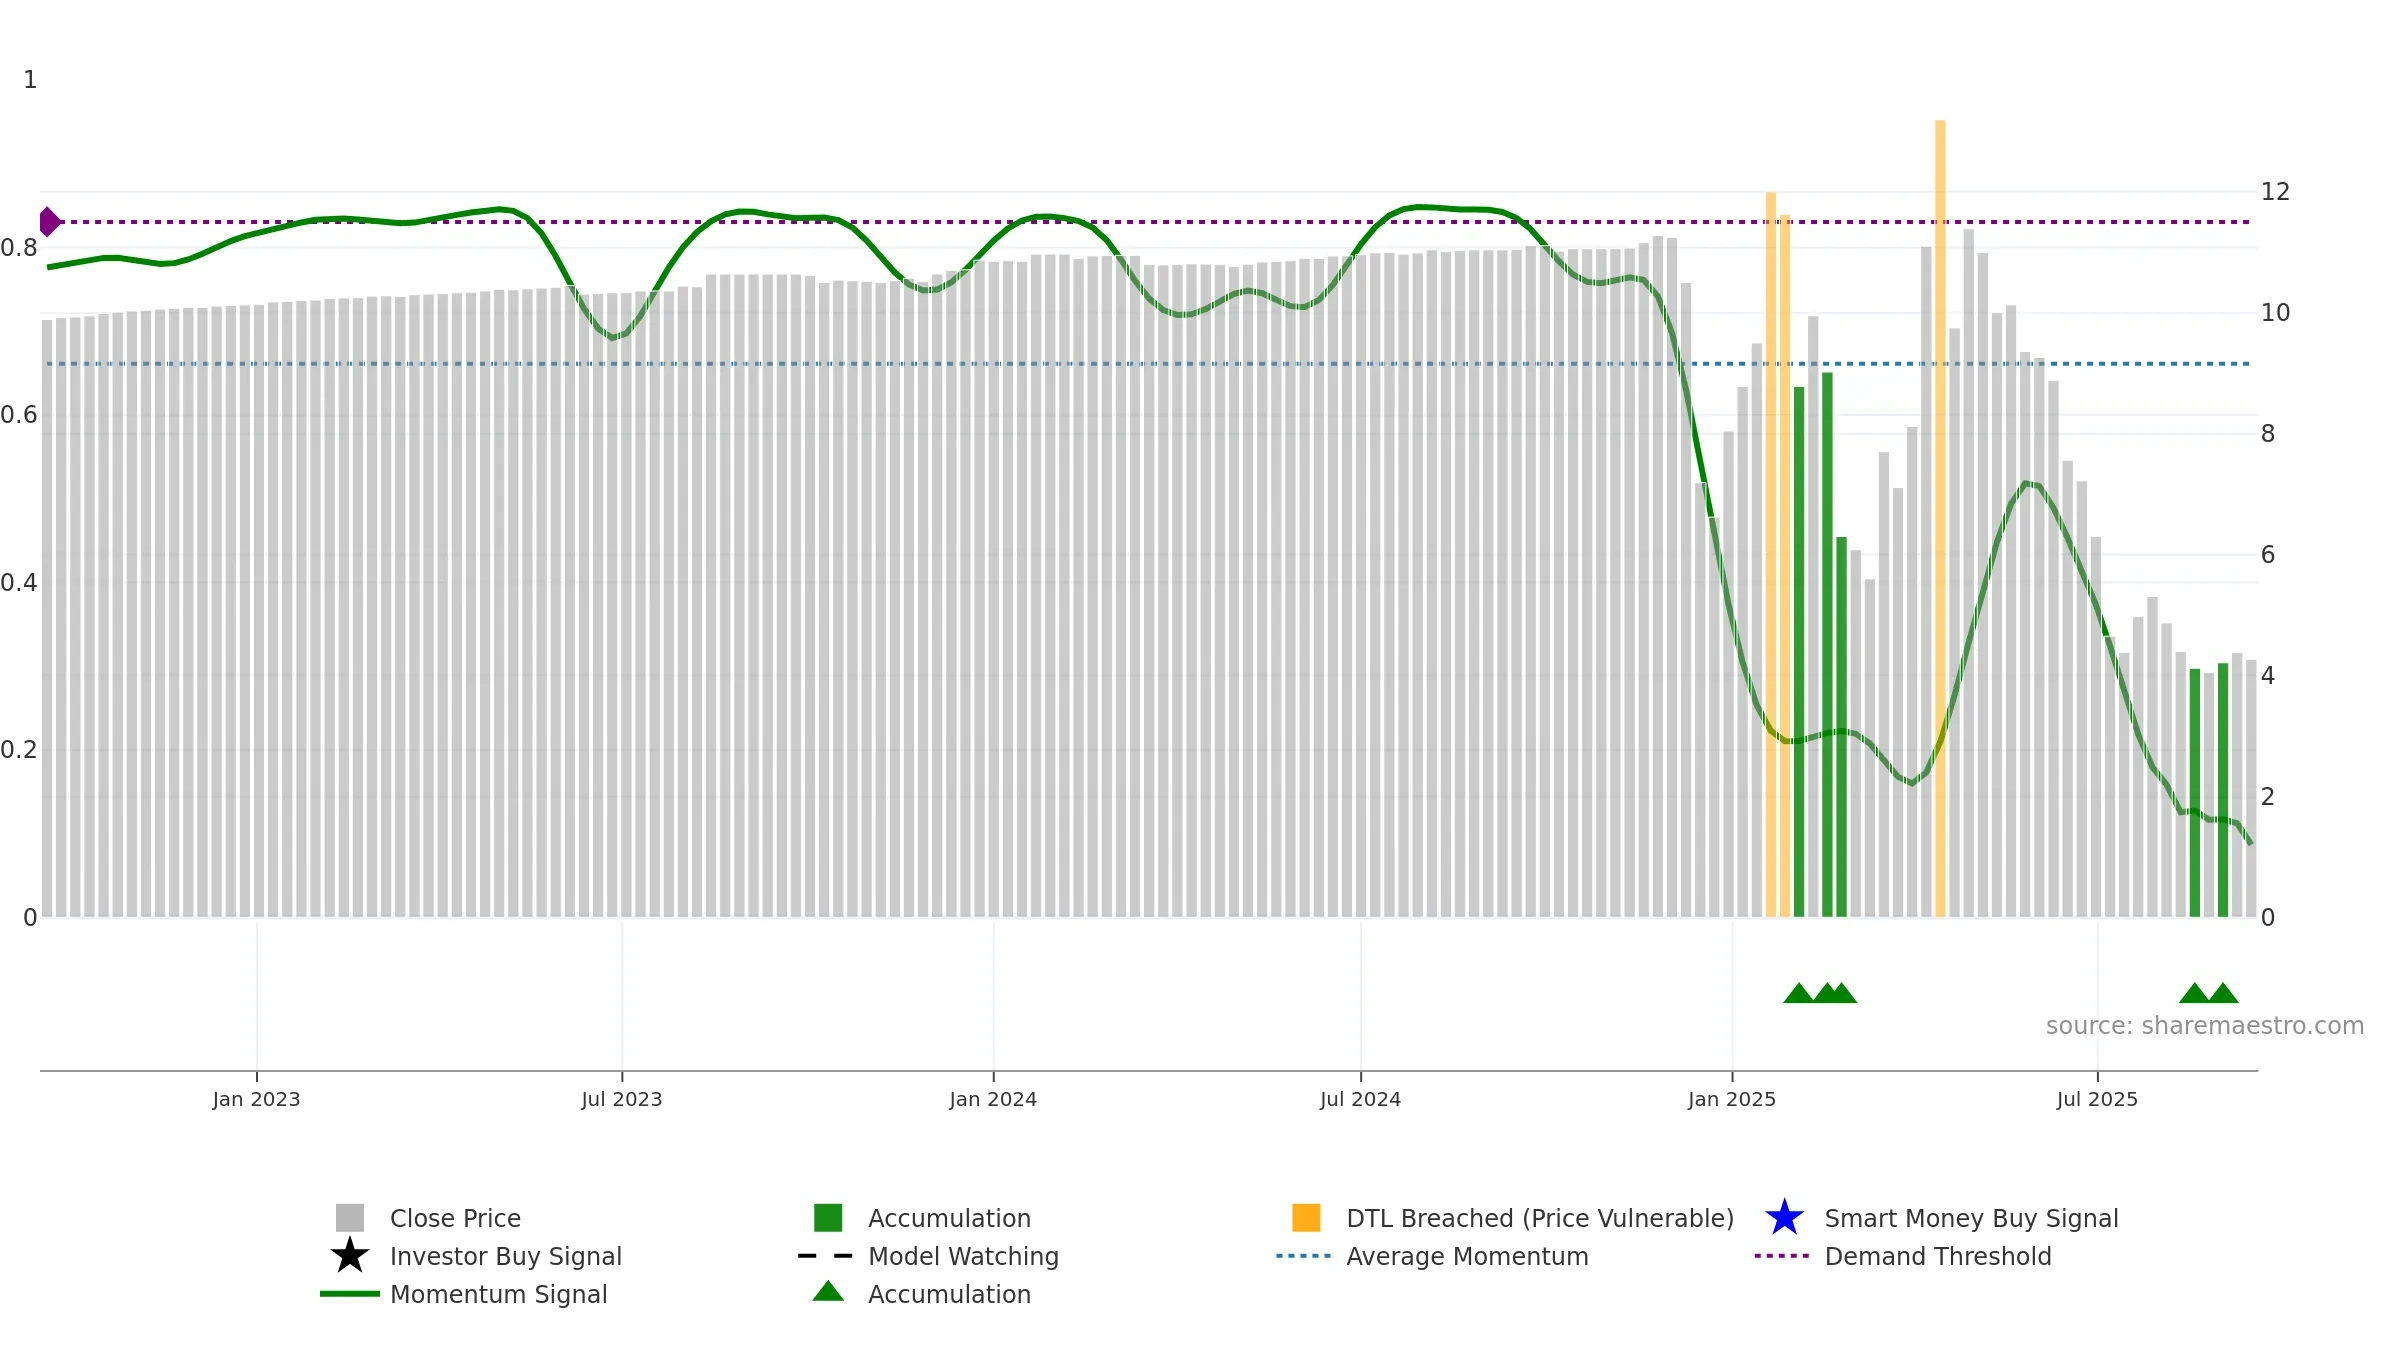Click the purple diamond Demand Threshold marker

point(49,222)
